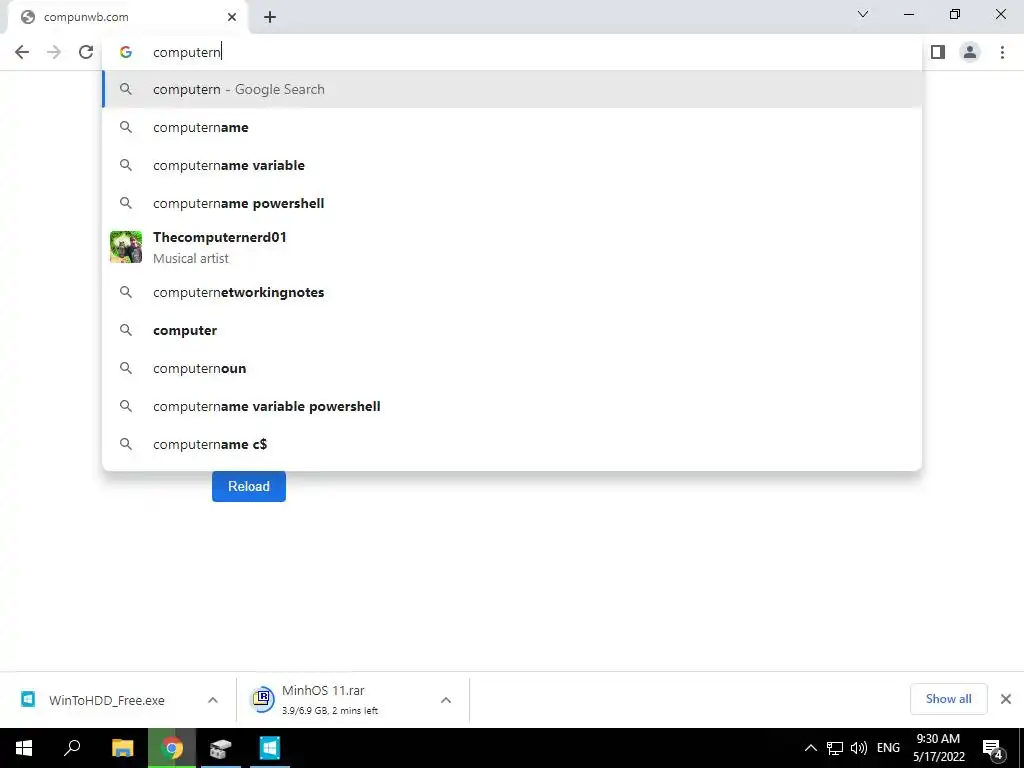Open clock showing 9:30 AM
The width and height of the screenshot is (1024, 768).
(x=938, y=748)
